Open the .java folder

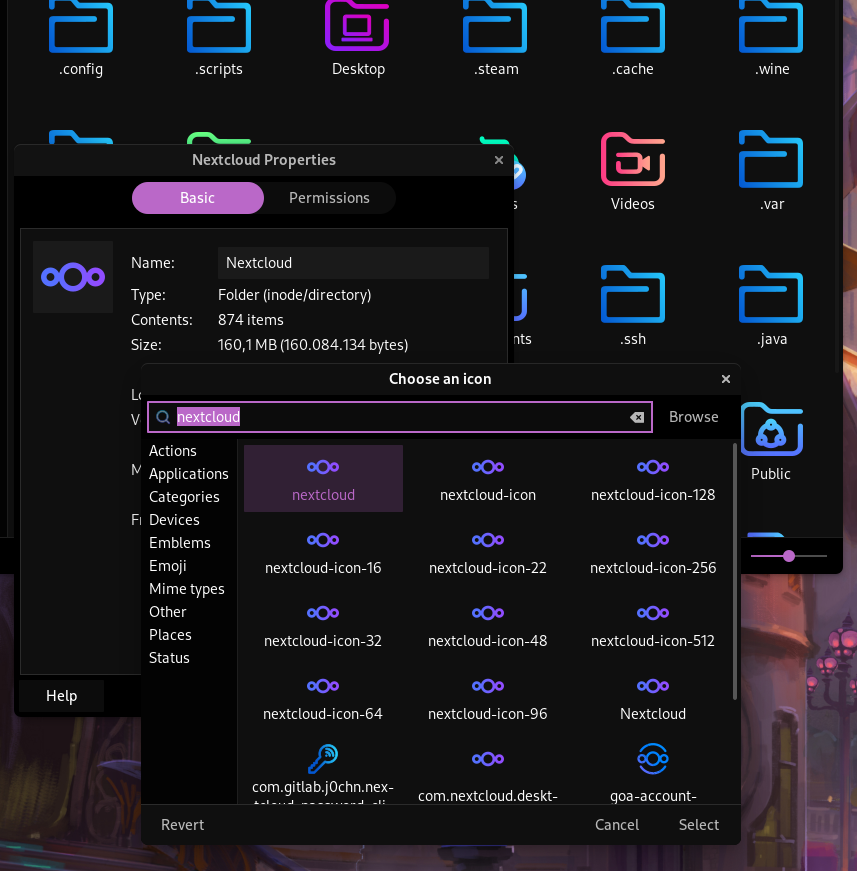pos(771,306)
